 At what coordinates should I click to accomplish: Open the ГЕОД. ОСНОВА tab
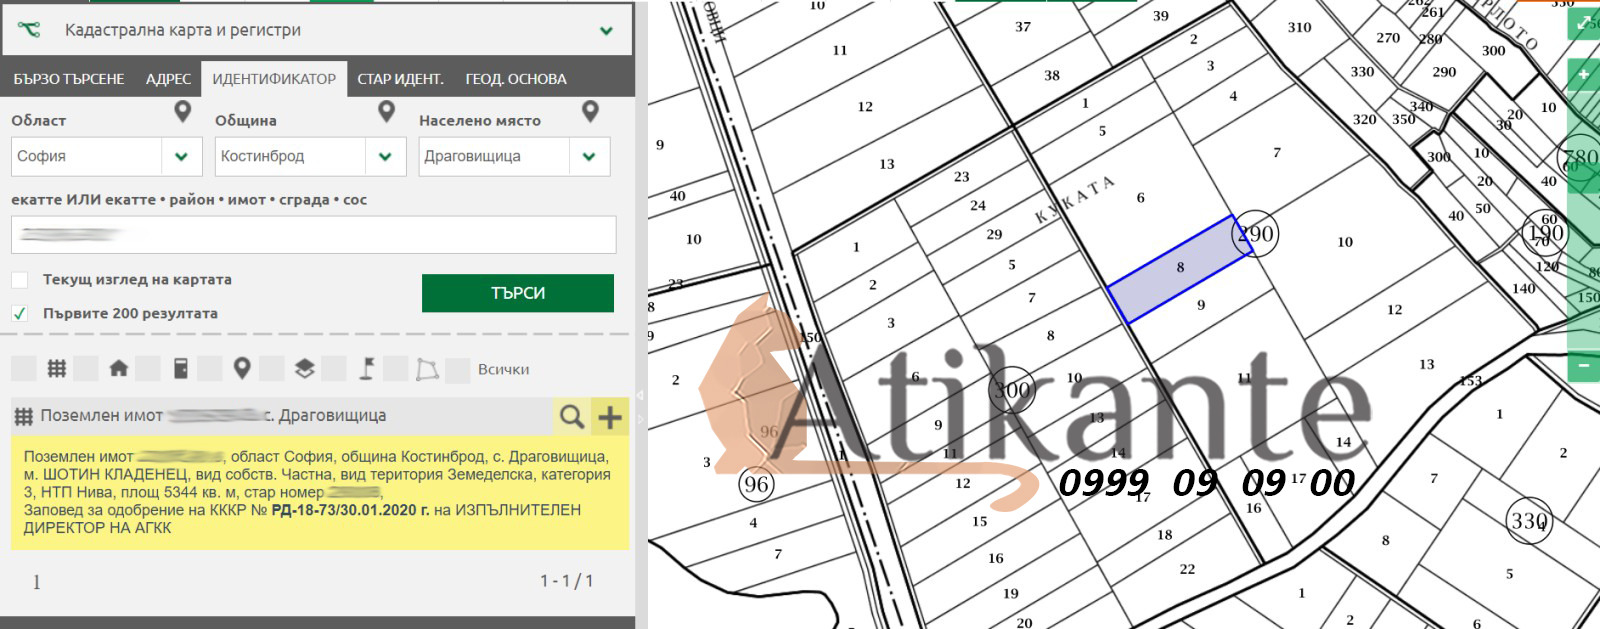(515, 79)
